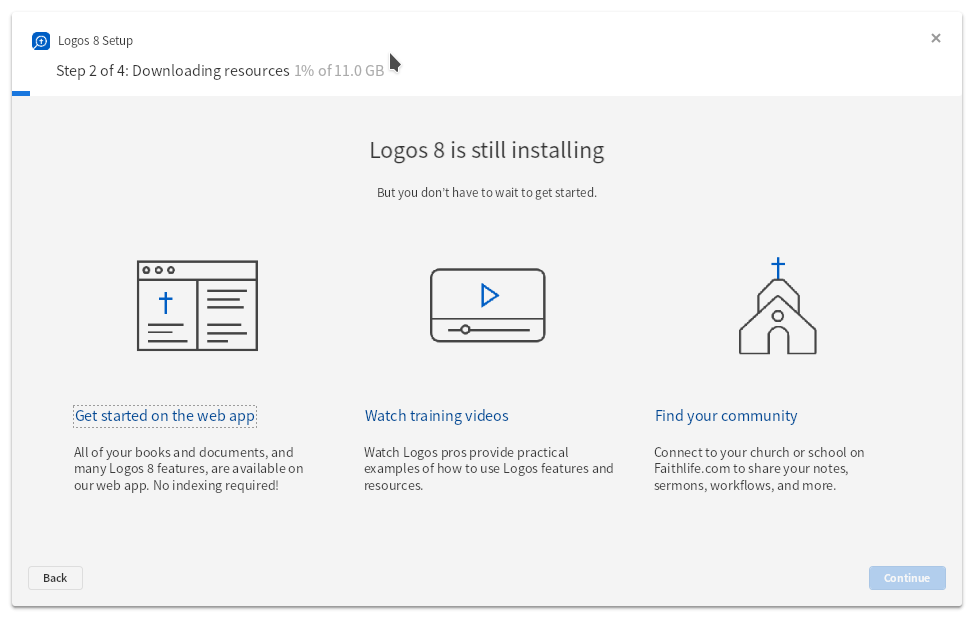The width and height of the screenshot is (974, 618).
Task: Open the Watch training videos link
Action: [436, 416]
